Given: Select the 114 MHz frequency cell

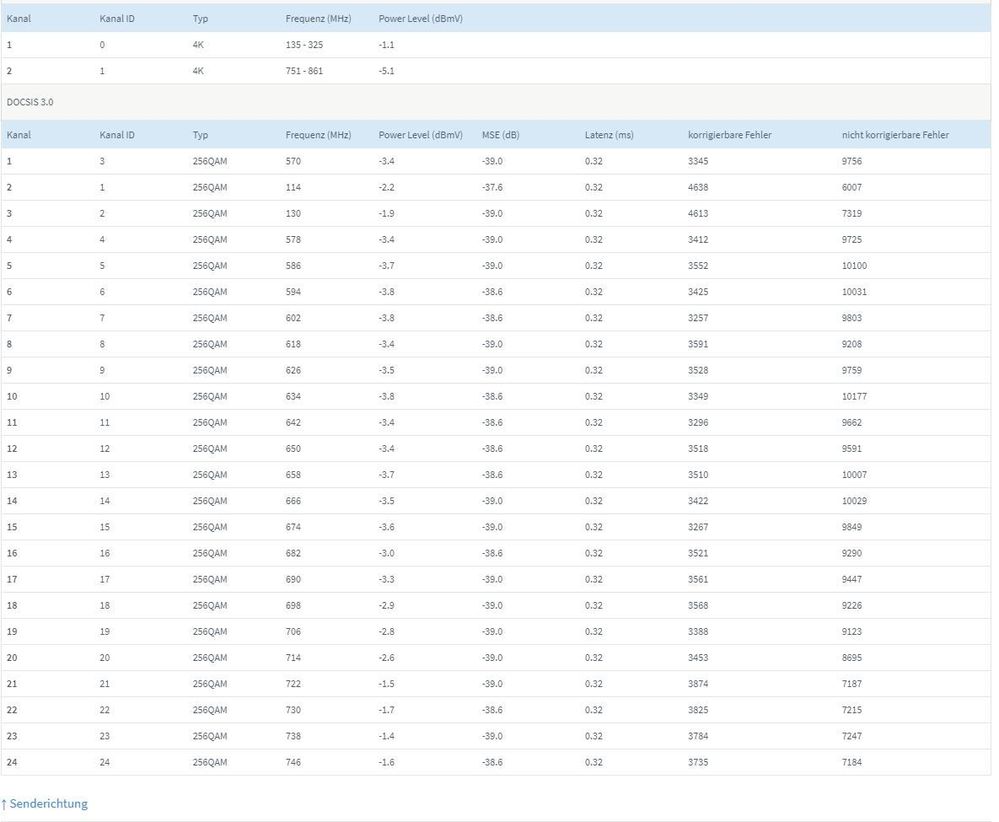Looking at the screenshot, I should tap(293, 187).
